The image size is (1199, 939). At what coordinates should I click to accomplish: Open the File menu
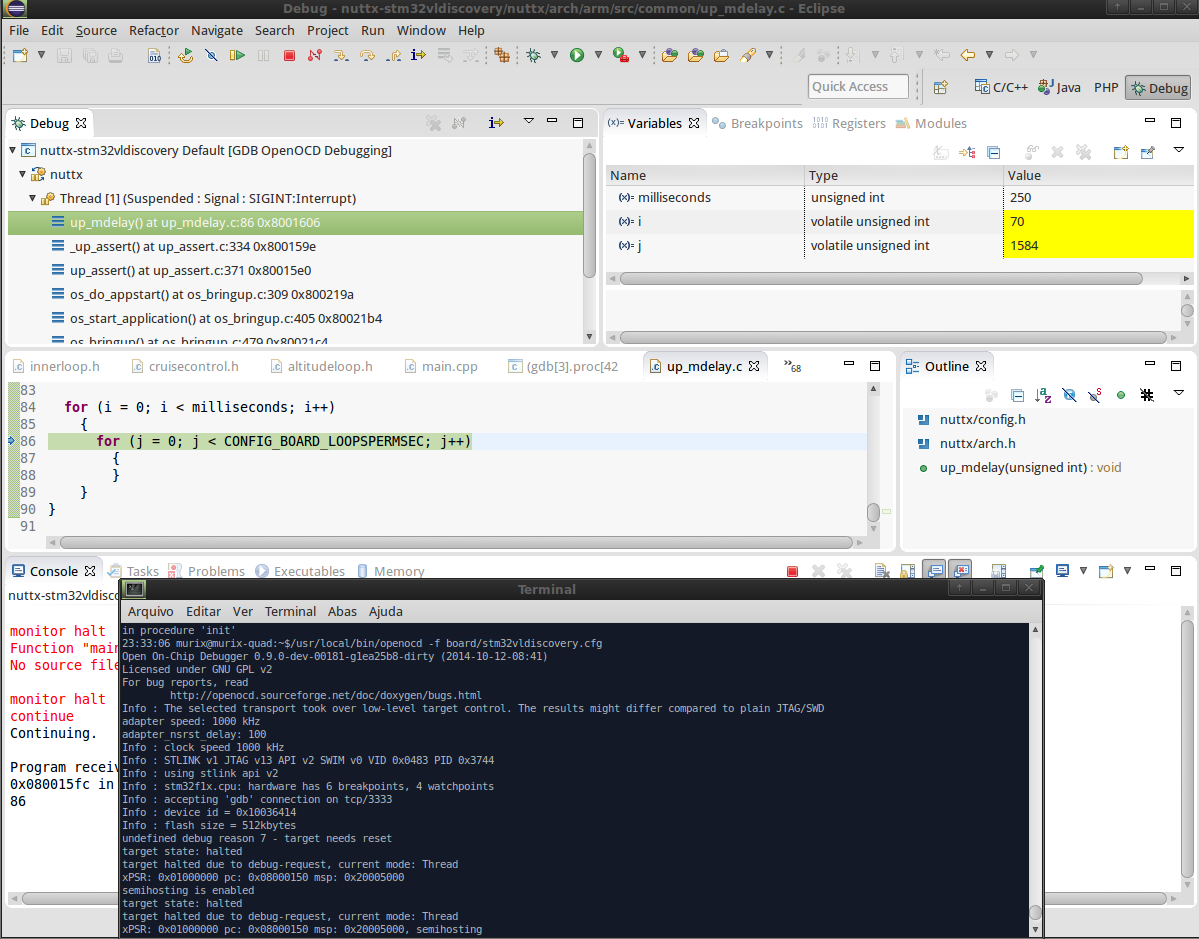point(19,31)
